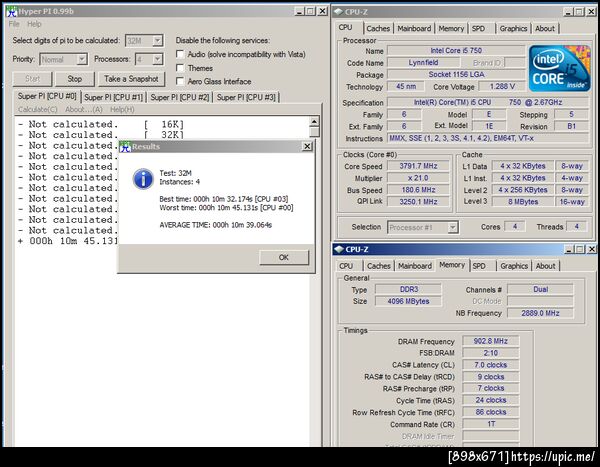
Task: Open Mainboard tab in upper CPU-Z
Action: click(x=414, y=28)
